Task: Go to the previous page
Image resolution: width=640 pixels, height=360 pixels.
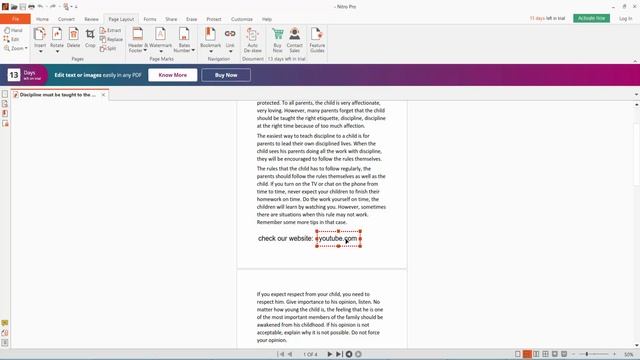Action: (x=290, y=354)
